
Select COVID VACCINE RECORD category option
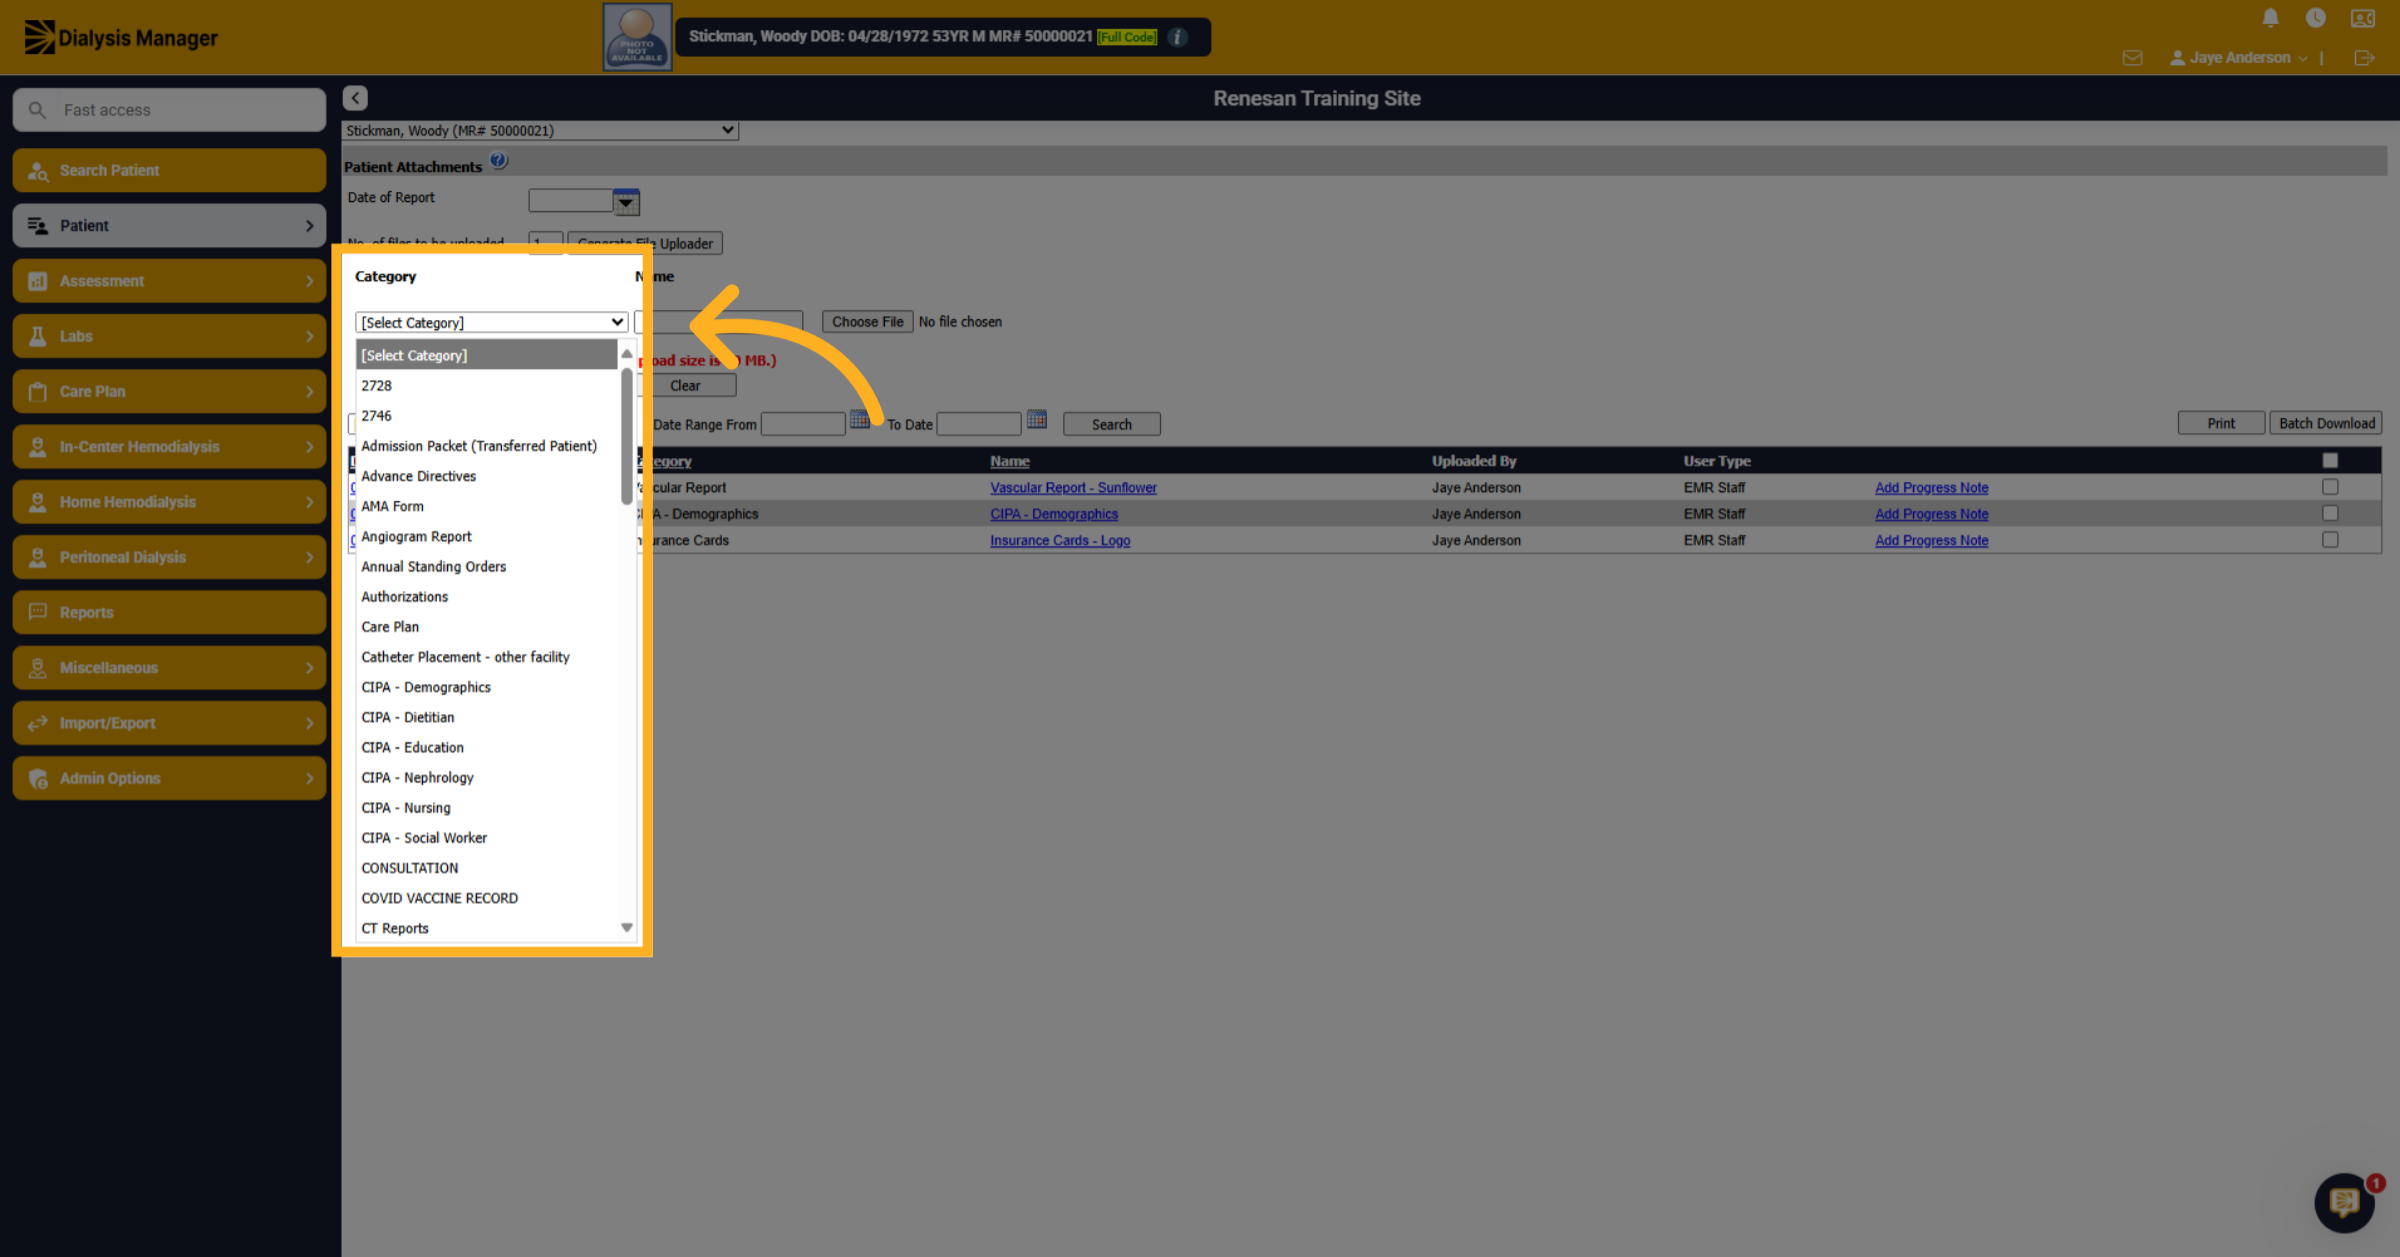pos(487,898)
